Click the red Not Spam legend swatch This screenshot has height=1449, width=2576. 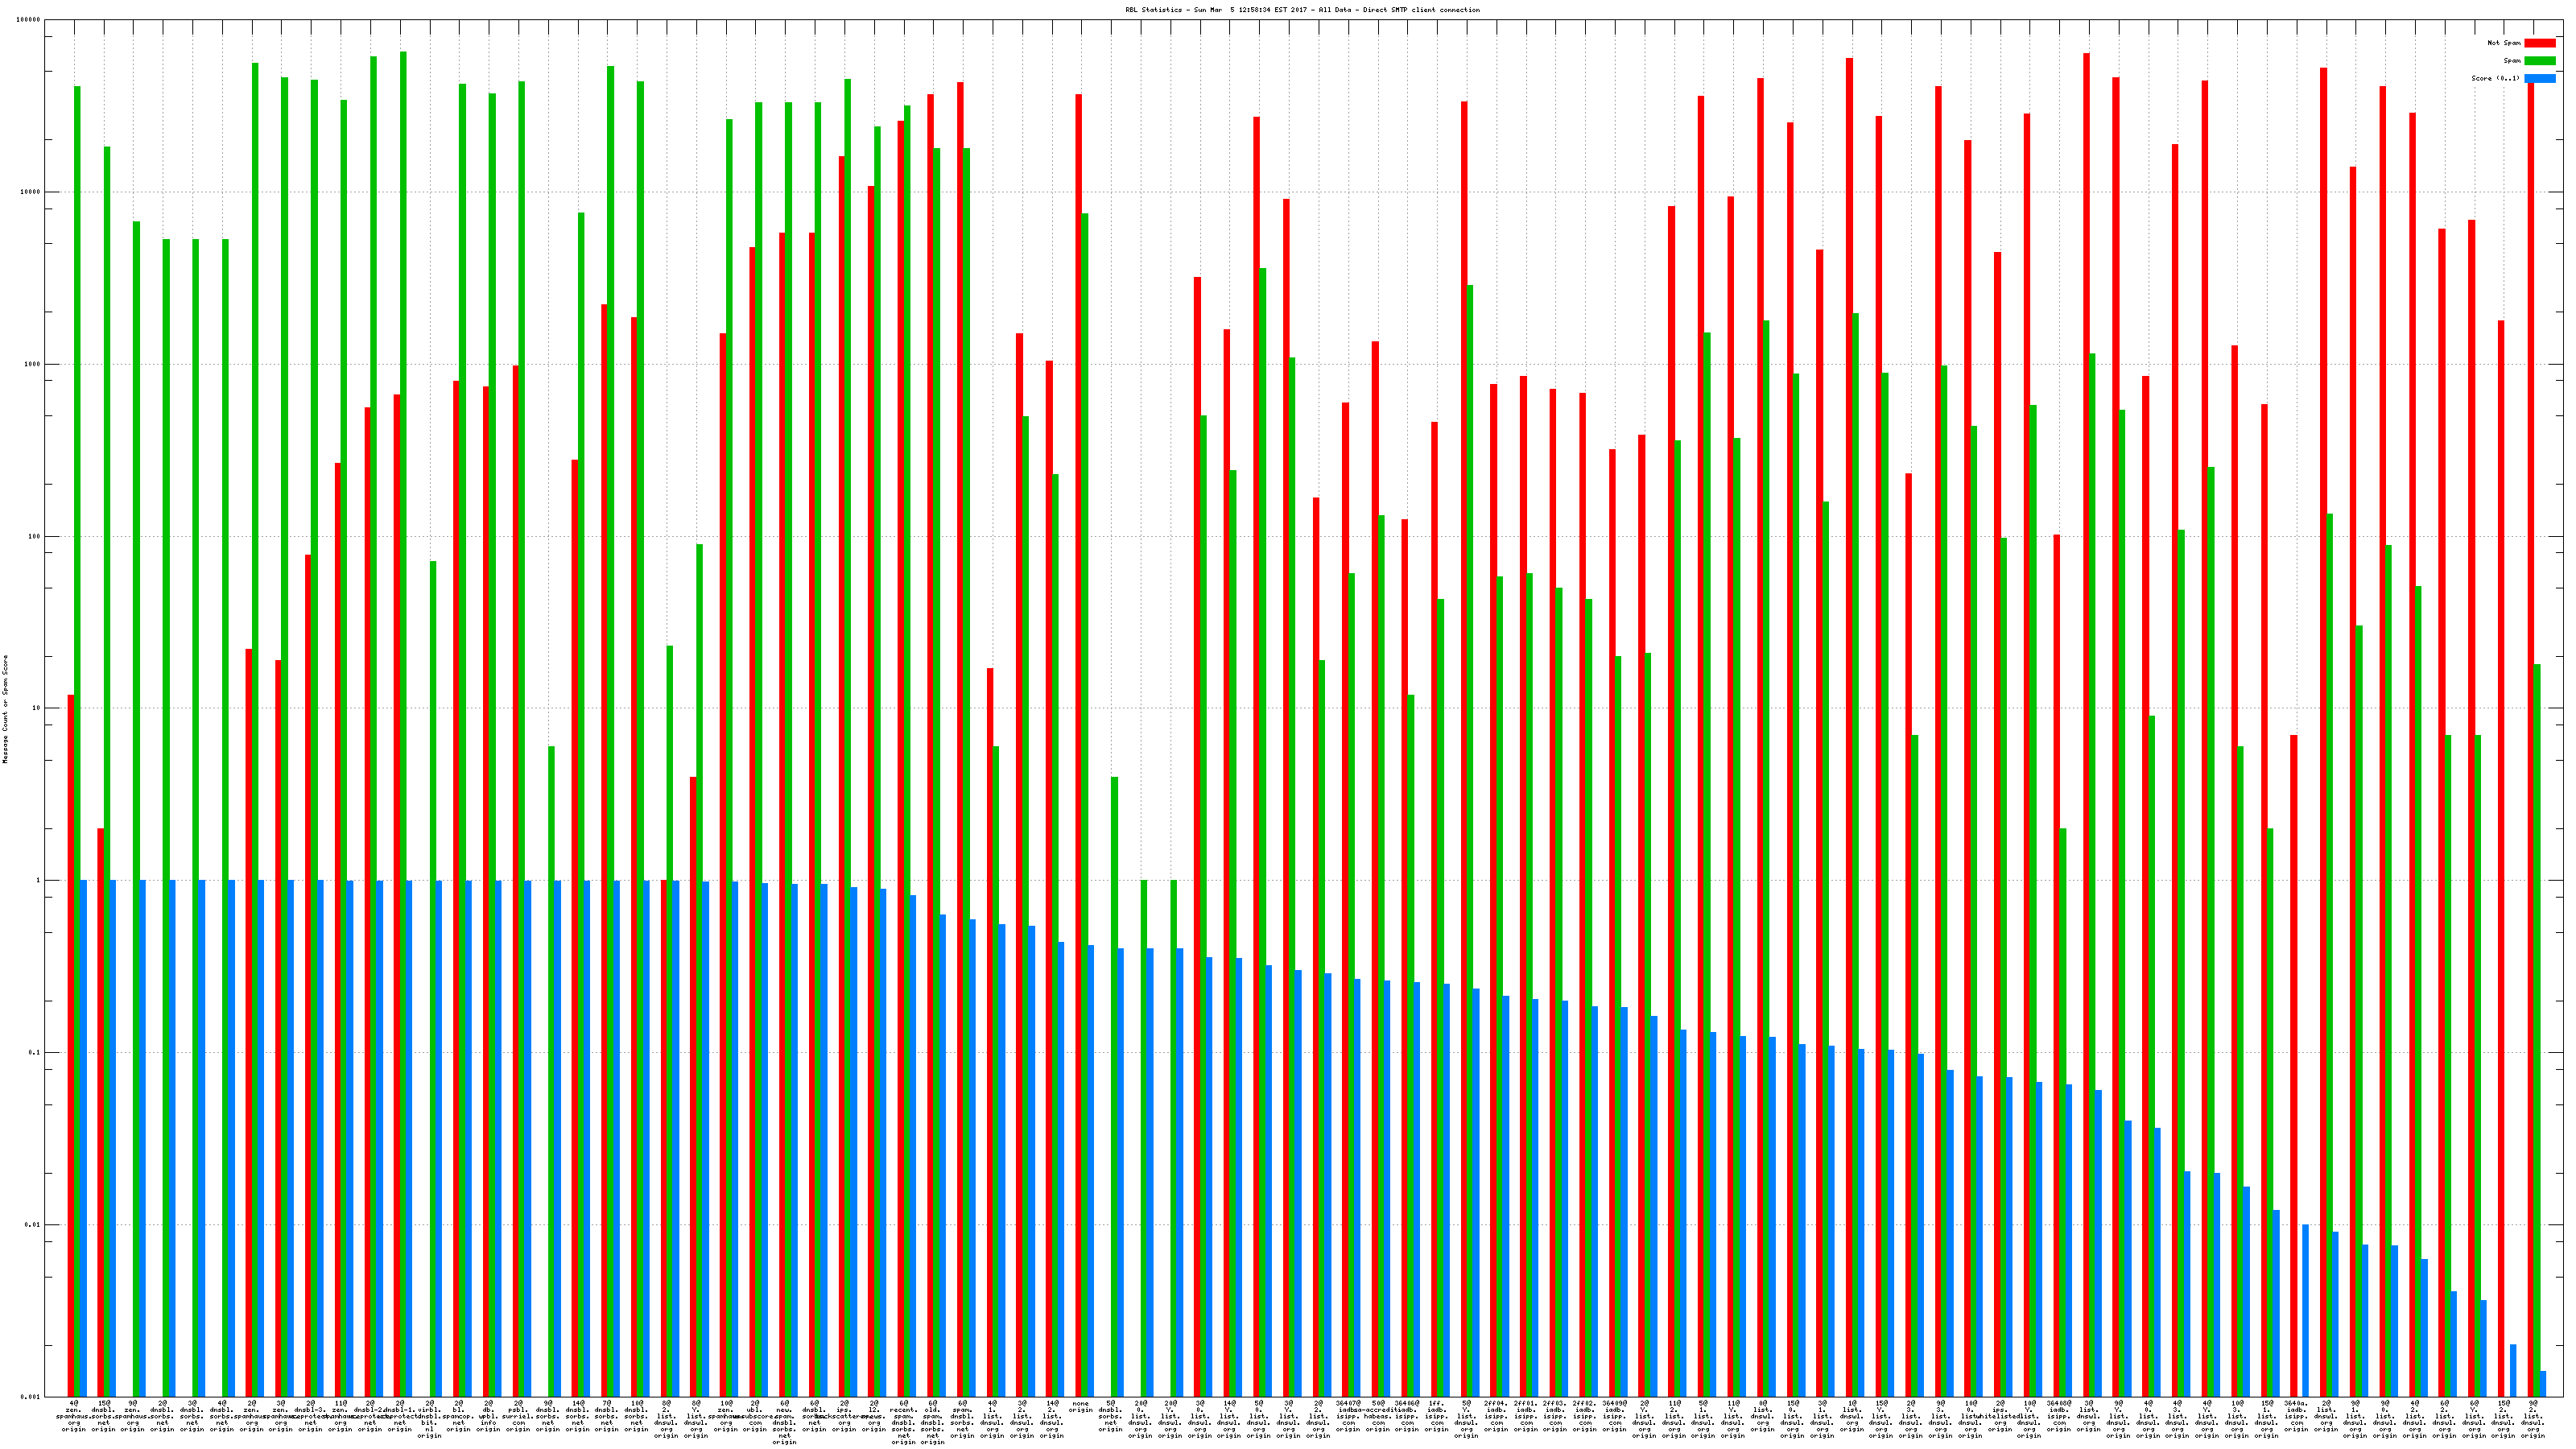click(2539, 43)
